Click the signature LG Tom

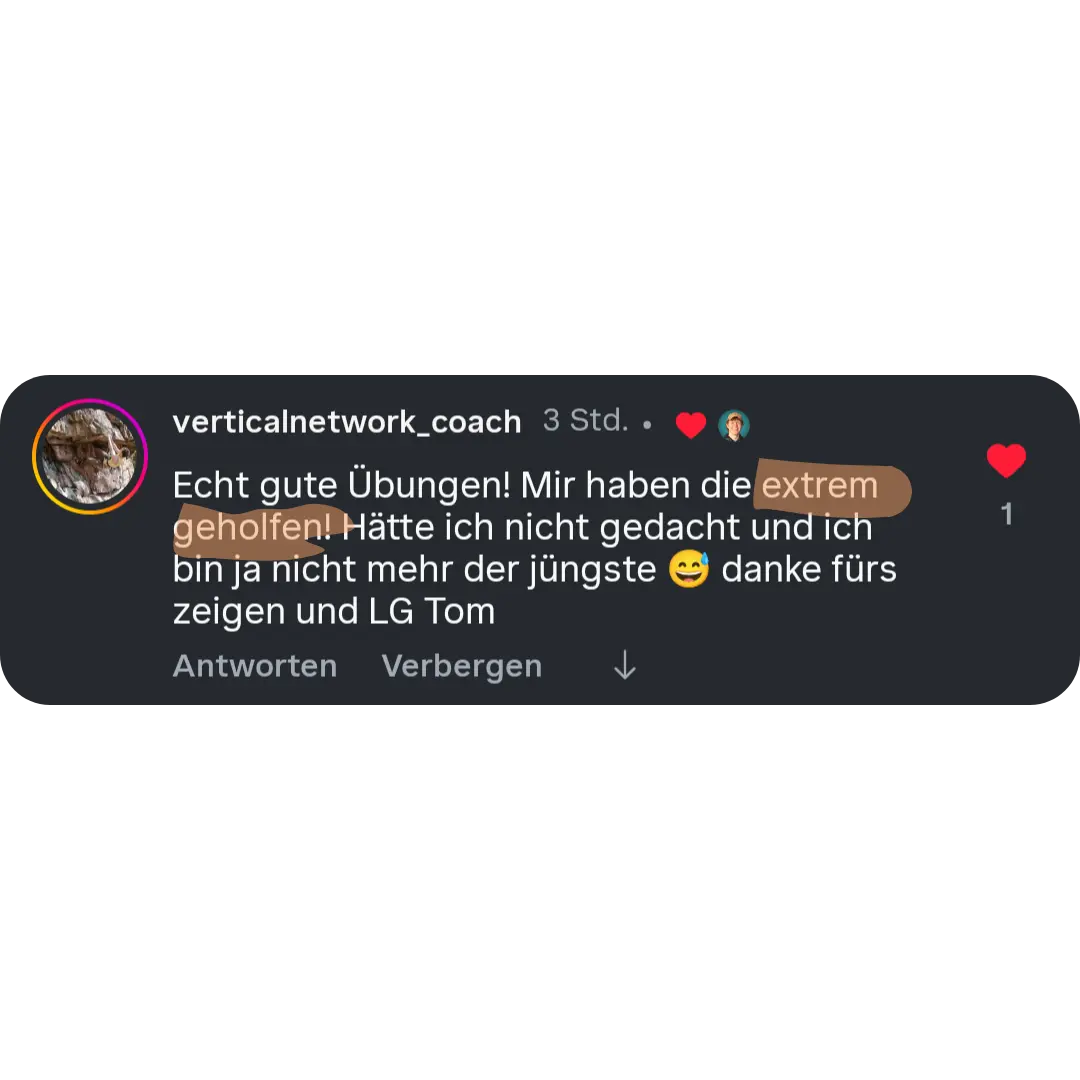432,612
